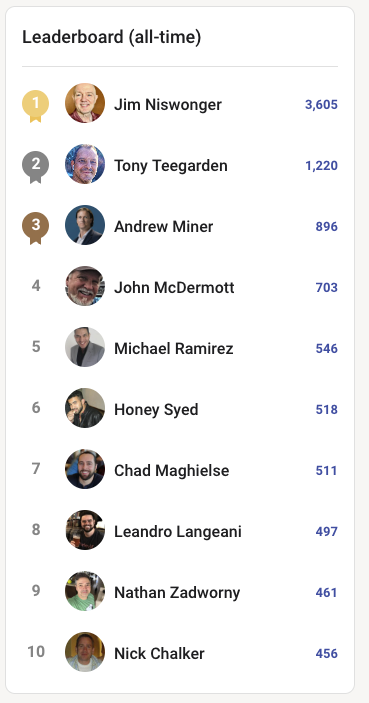Click John McDermott's avatar image

point(85,286)
